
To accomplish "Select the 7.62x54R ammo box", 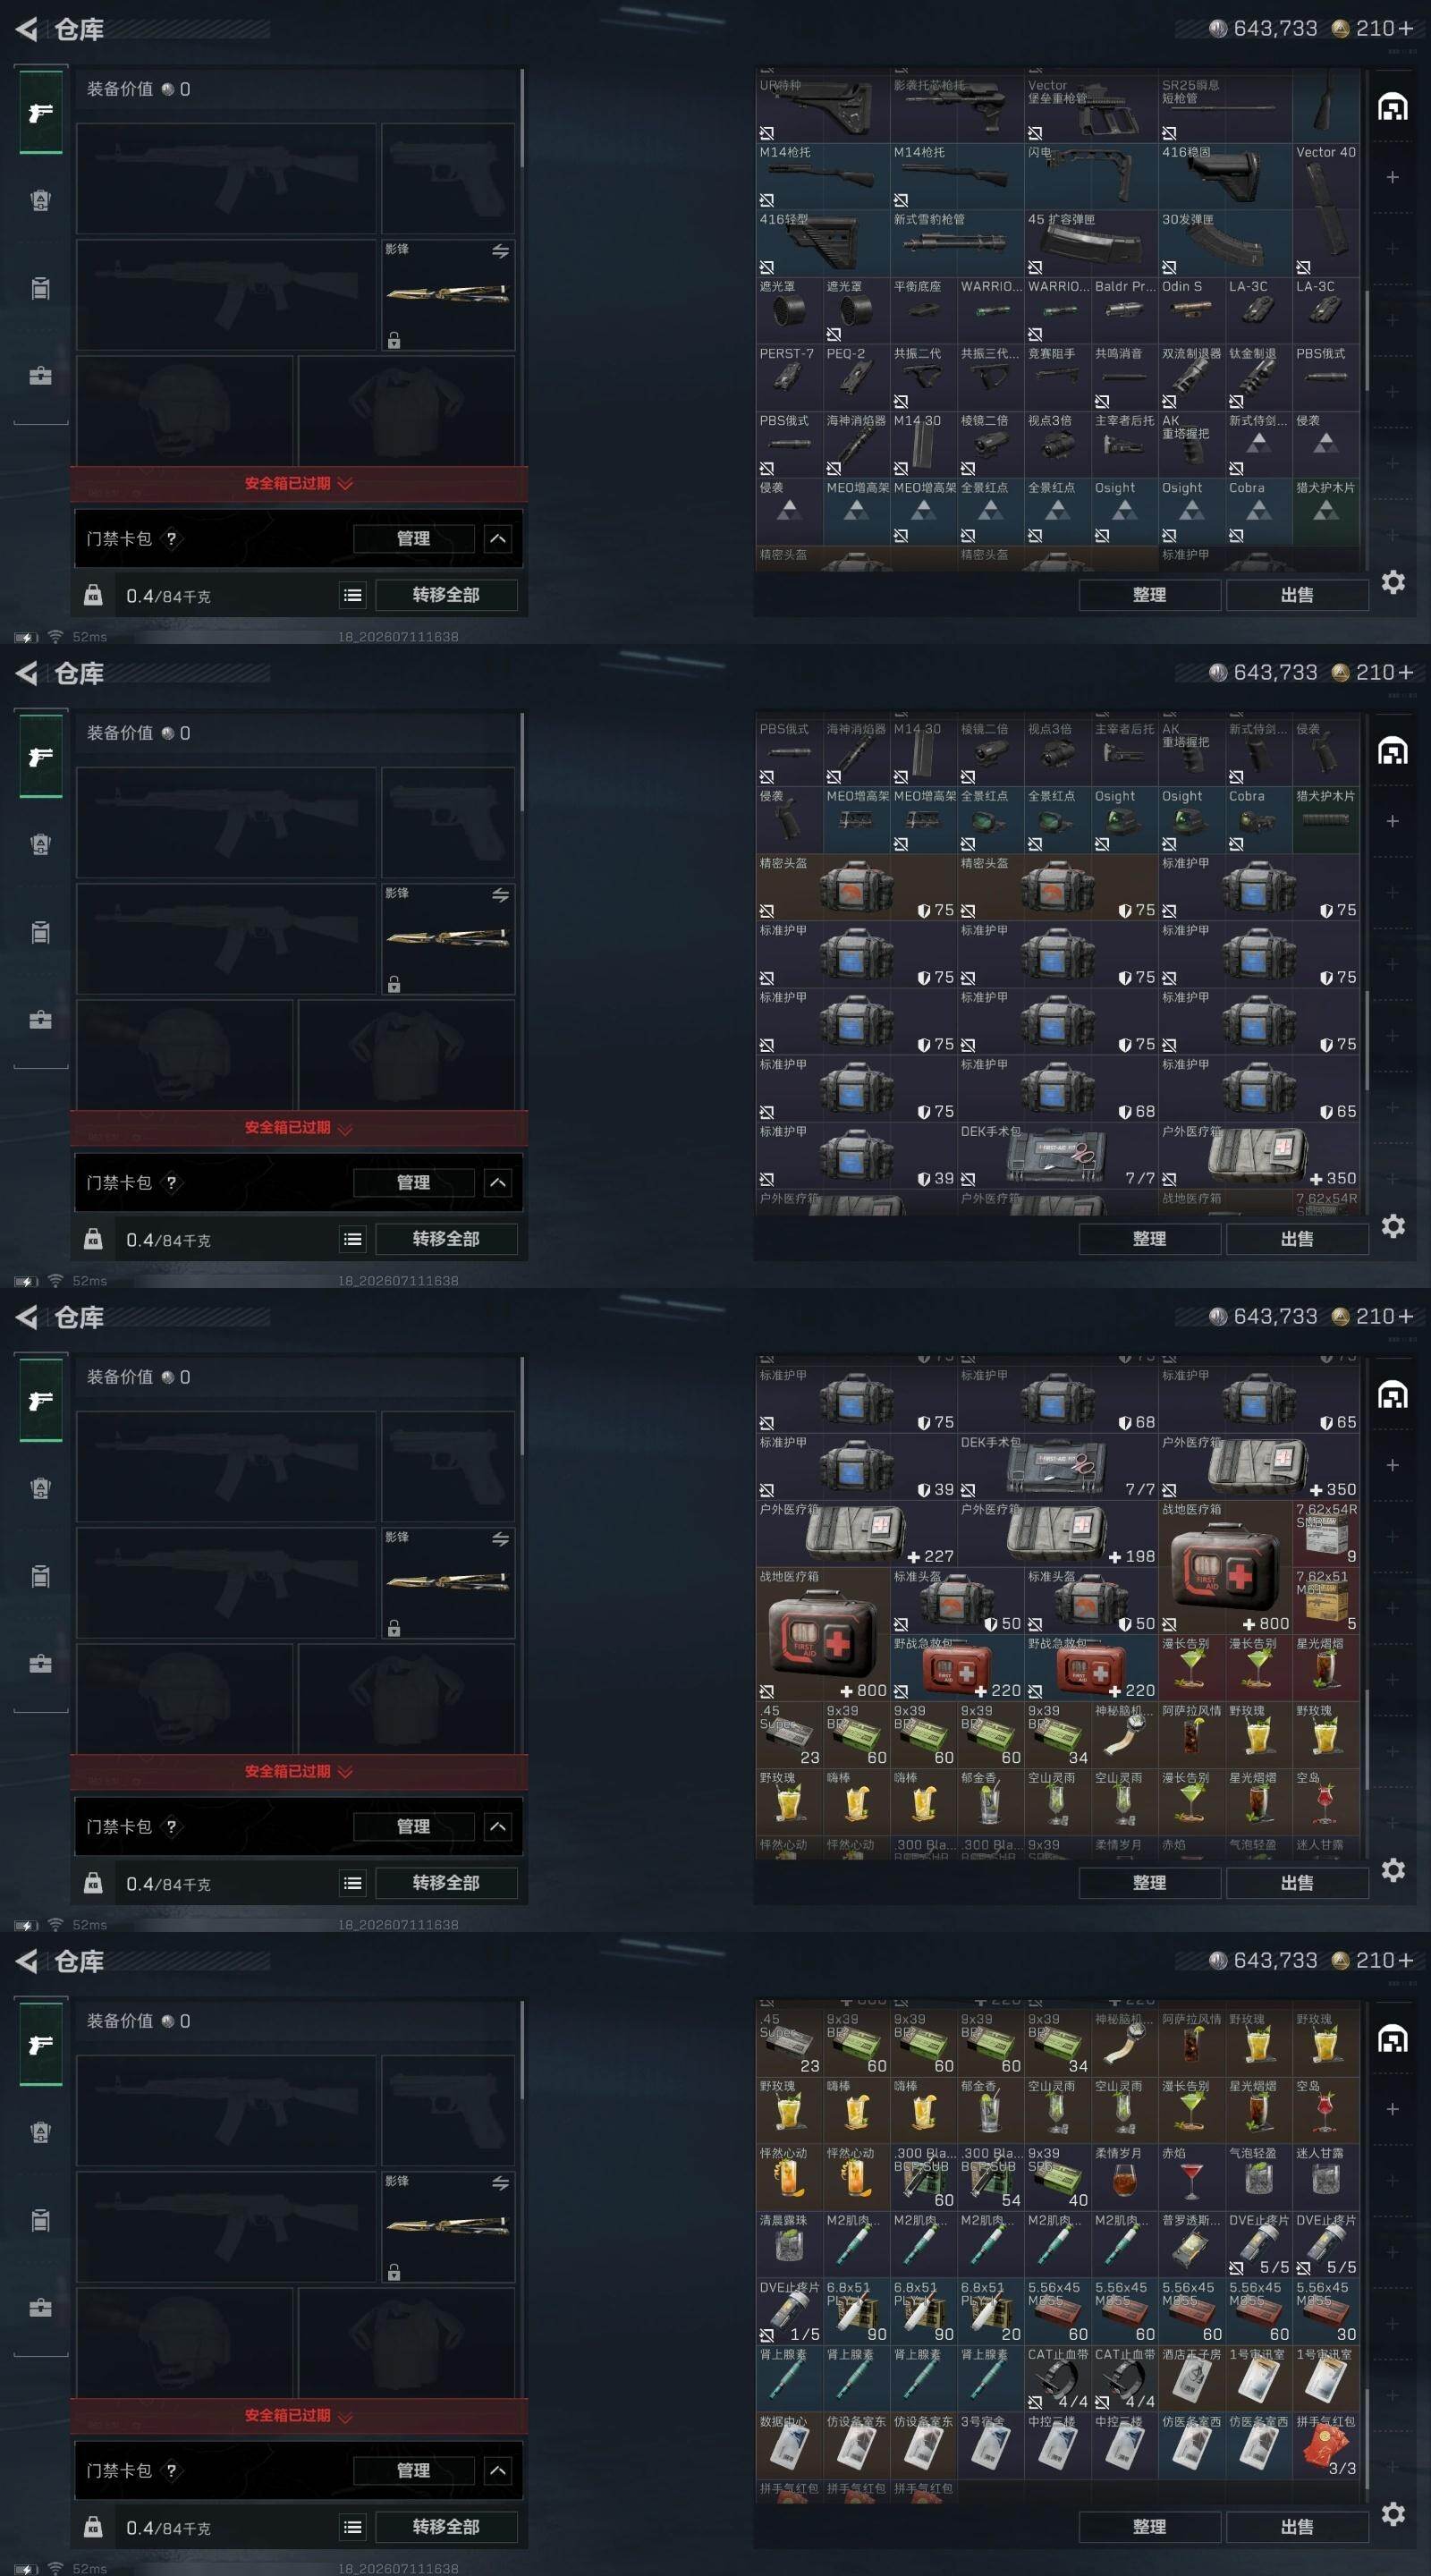I will pyautogui.click(x=1326, y=1532).
